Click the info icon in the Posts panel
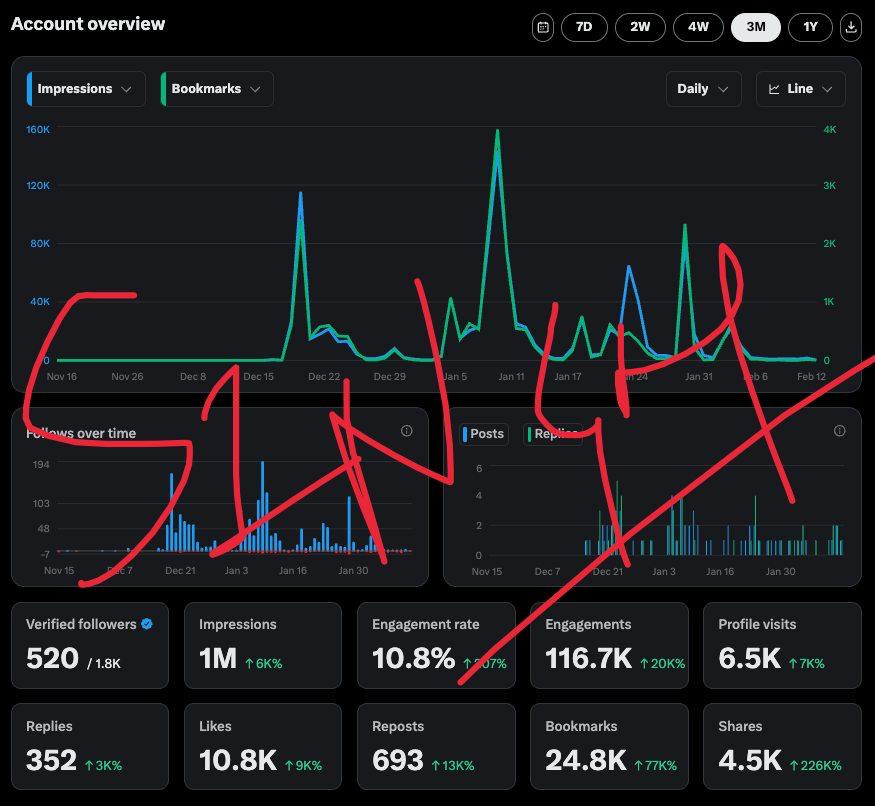The width and height of the screenshot is (875, 806). click(839, 431)
